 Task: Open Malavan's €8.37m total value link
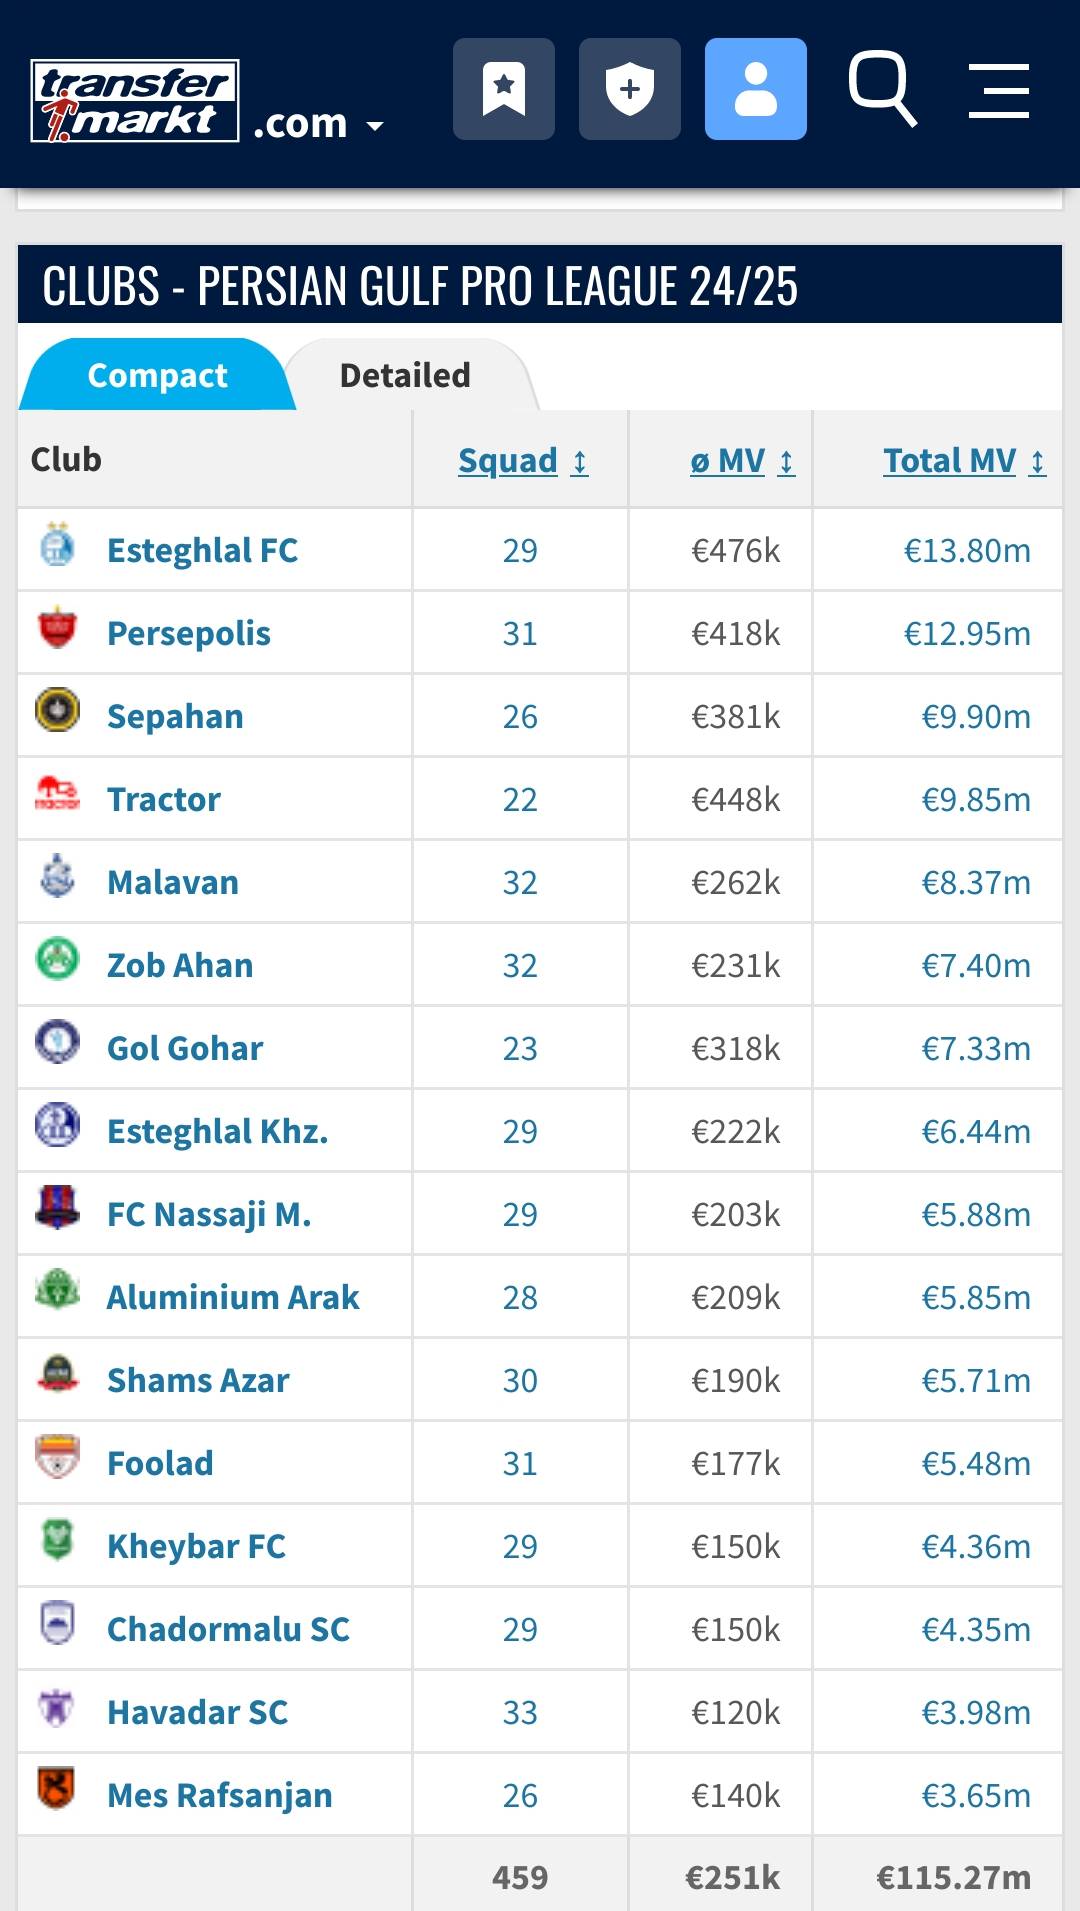coord(976,882)
